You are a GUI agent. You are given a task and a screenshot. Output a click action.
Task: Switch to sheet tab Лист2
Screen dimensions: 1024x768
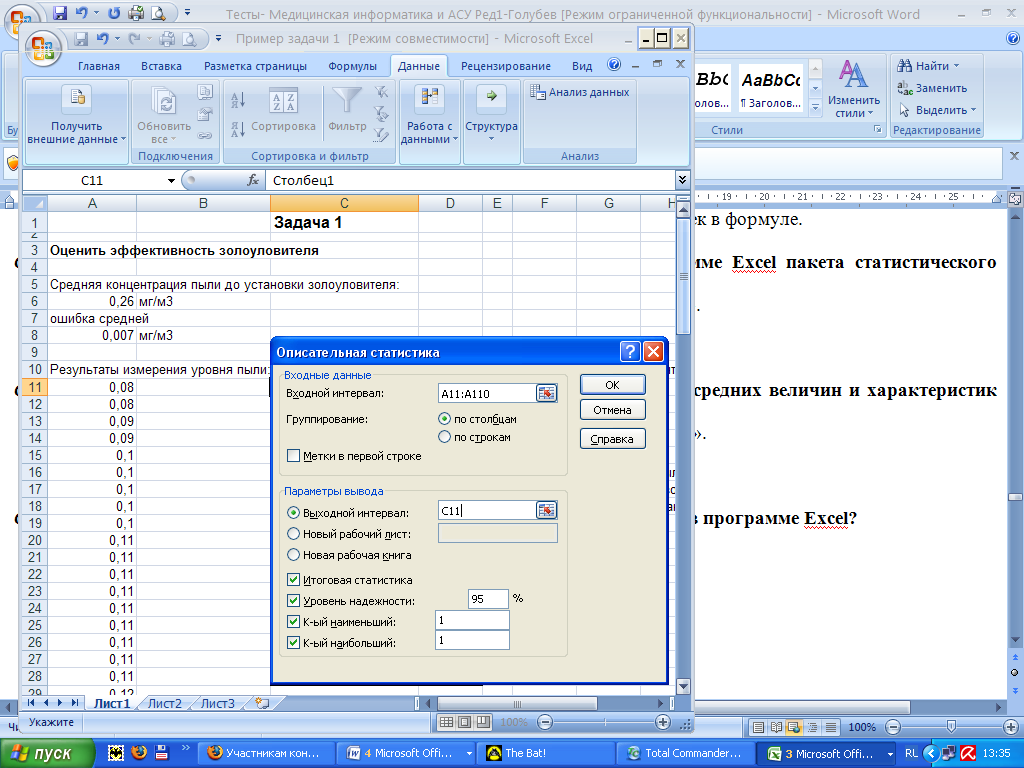(x=165, y=703)
